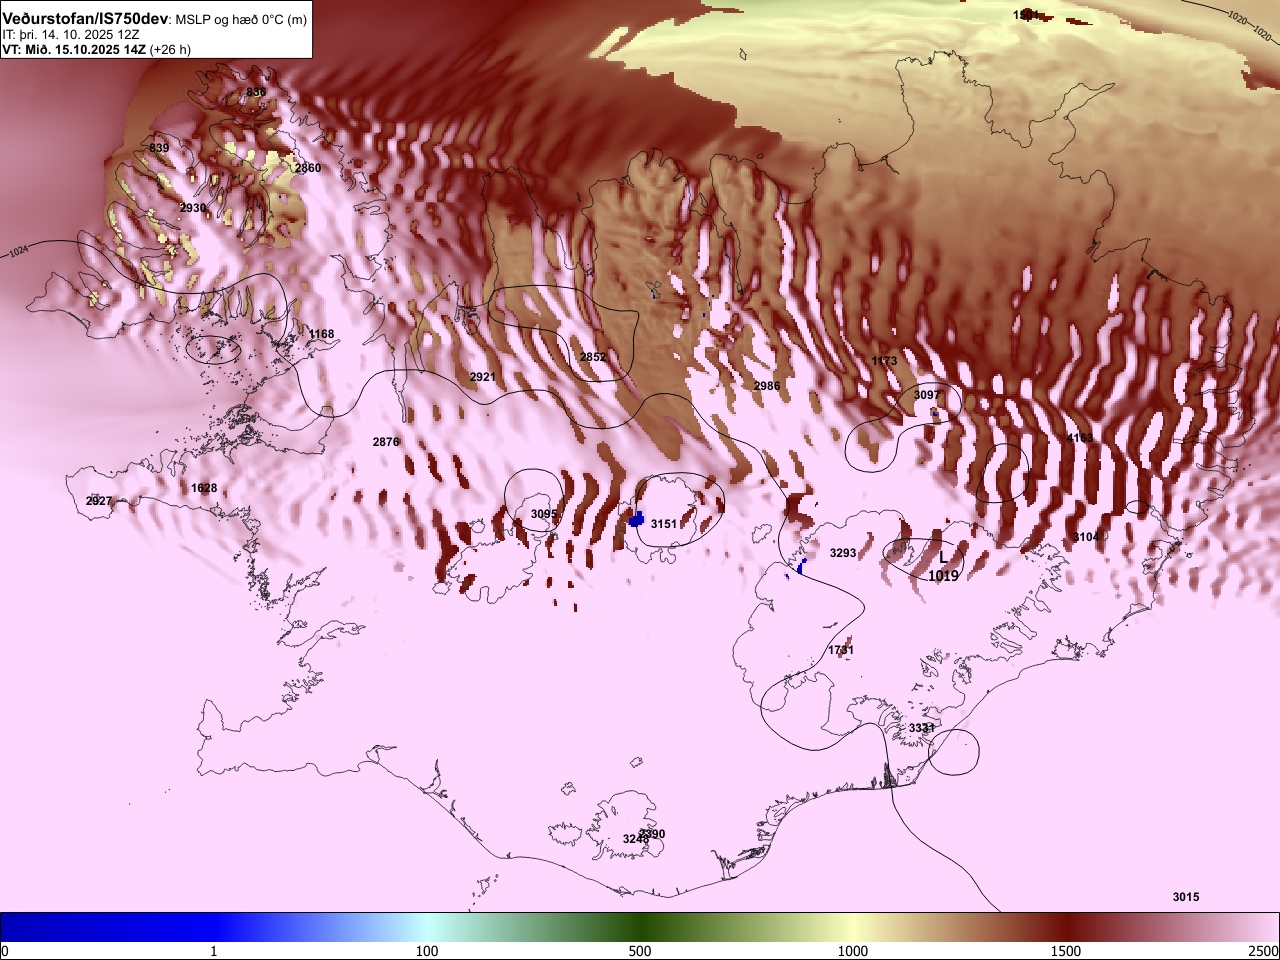Screen dimensions: 1280x960
Task: Click the 2927 height label
Action: tap(99, 501)
